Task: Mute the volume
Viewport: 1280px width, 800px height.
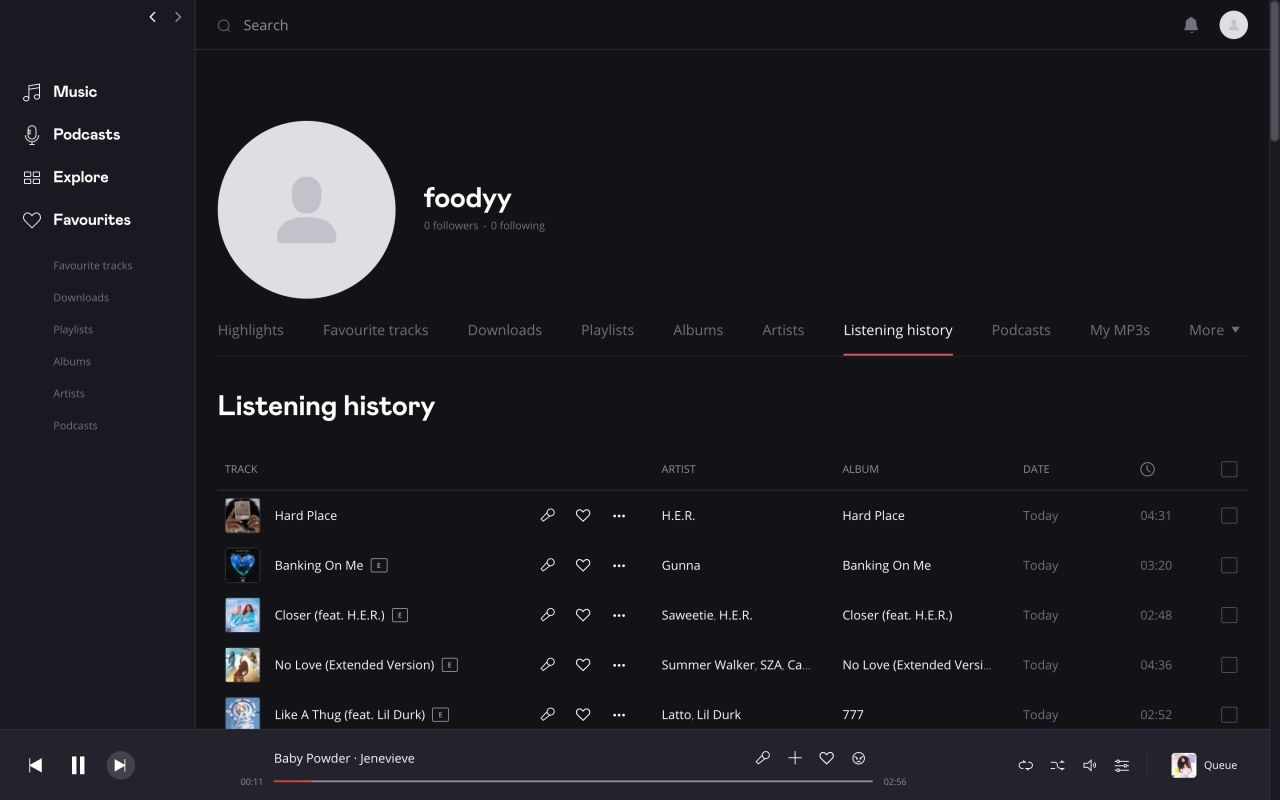Action: [x=1089, y=765]
